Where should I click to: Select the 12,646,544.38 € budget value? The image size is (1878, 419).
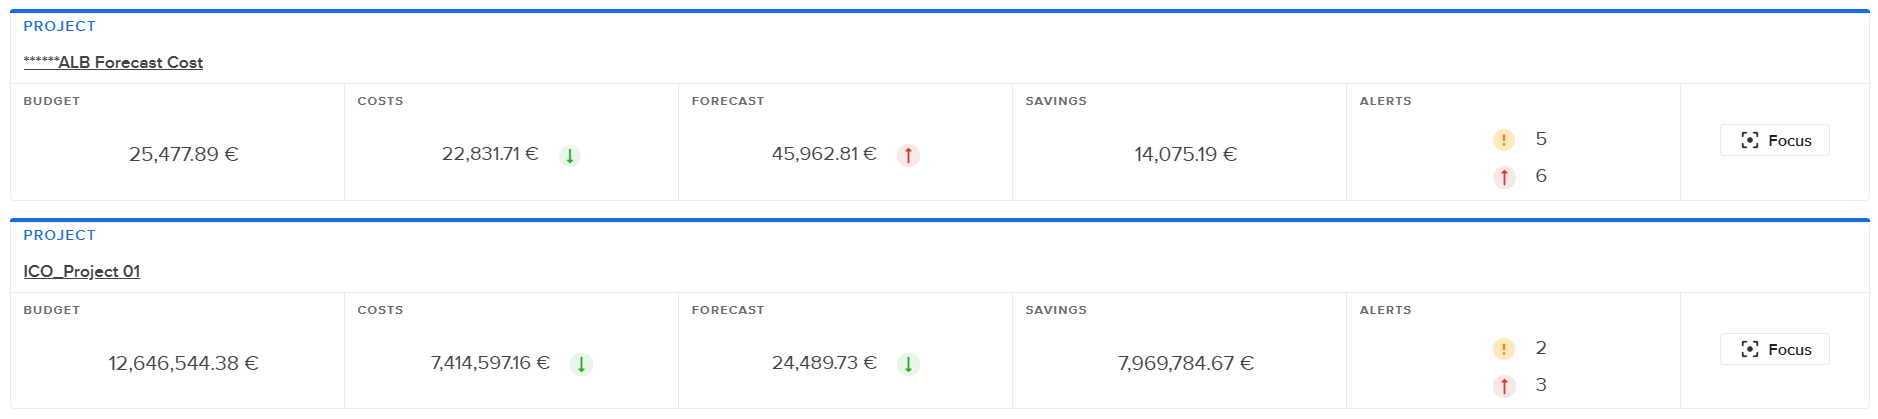184,363
